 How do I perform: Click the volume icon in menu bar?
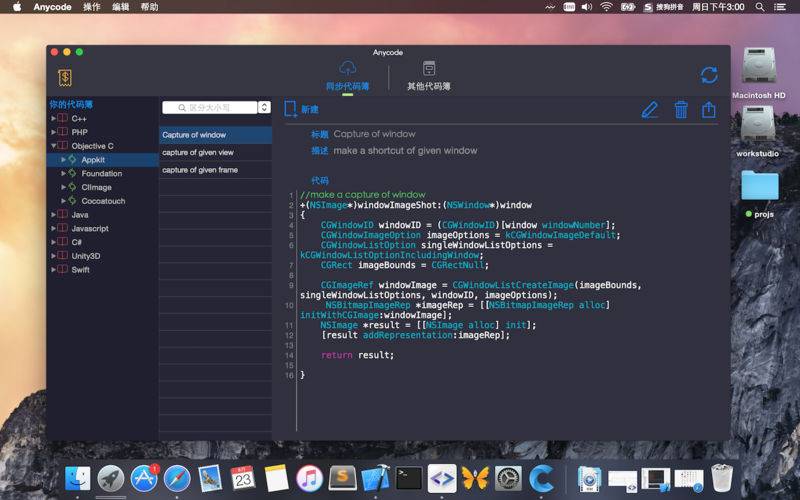tap(587, 7)
